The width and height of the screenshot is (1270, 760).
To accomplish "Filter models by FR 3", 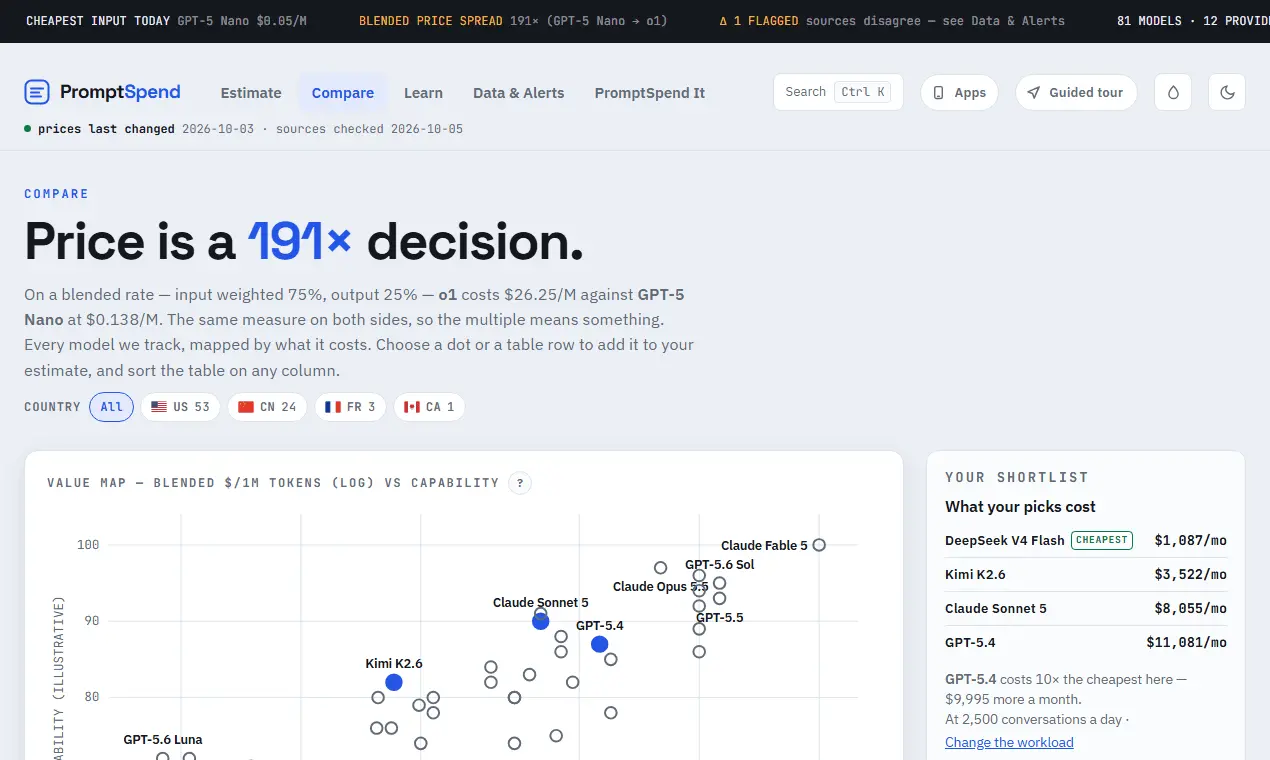I will (x=350, y=407).
